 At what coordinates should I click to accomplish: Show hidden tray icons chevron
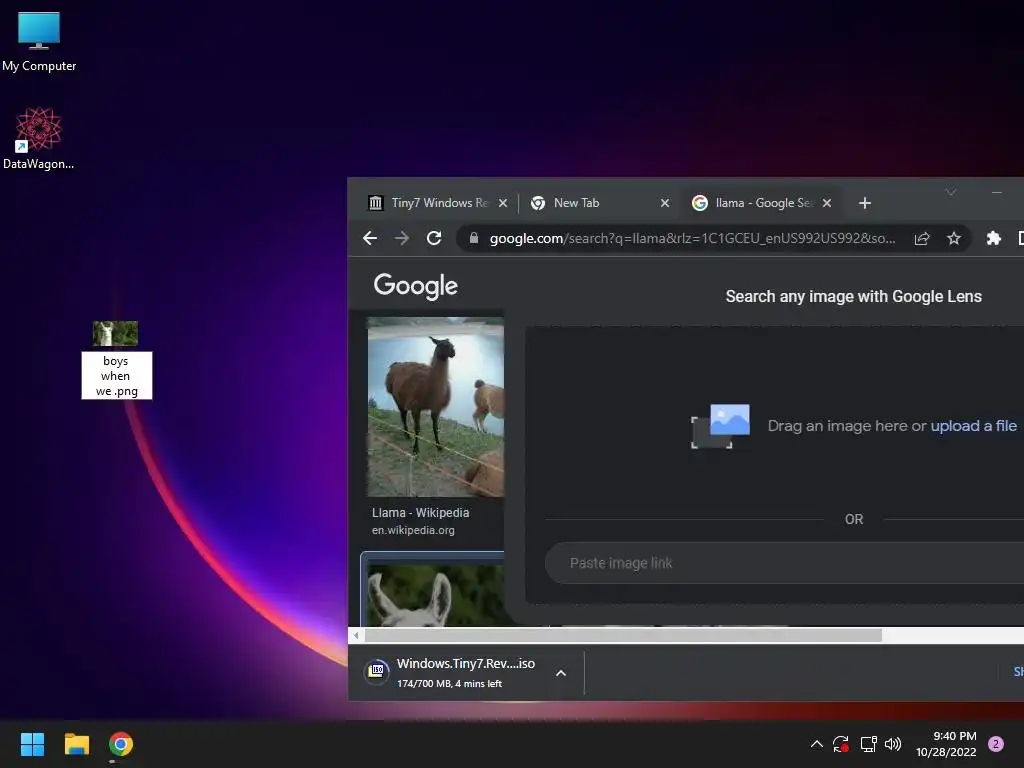tap(816, 744)
